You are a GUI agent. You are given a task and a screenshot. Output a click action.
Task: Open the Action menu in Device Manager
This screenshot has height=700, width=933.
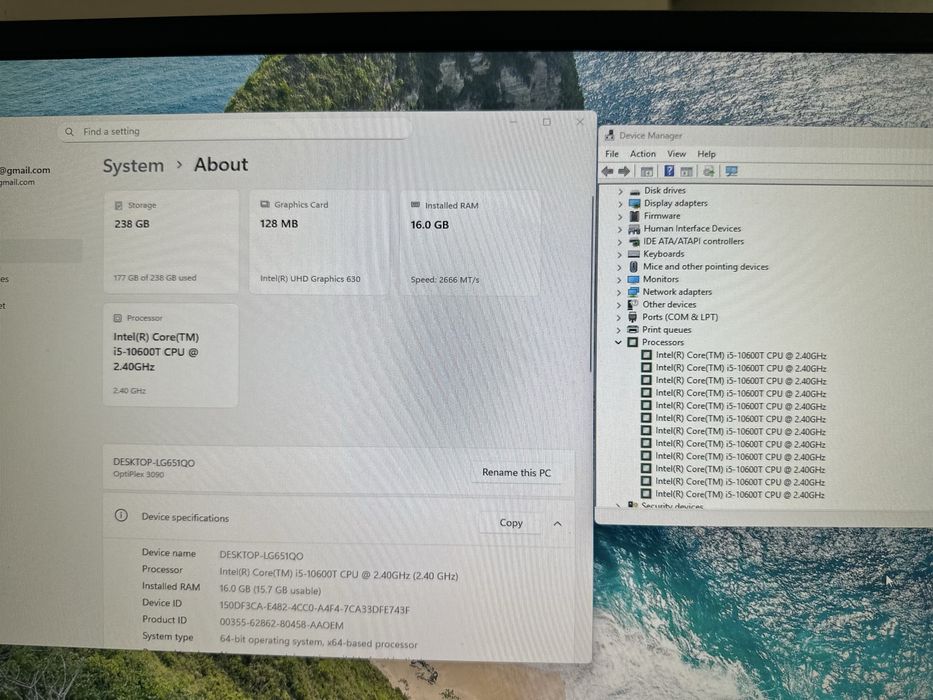[x=643, y=154]
